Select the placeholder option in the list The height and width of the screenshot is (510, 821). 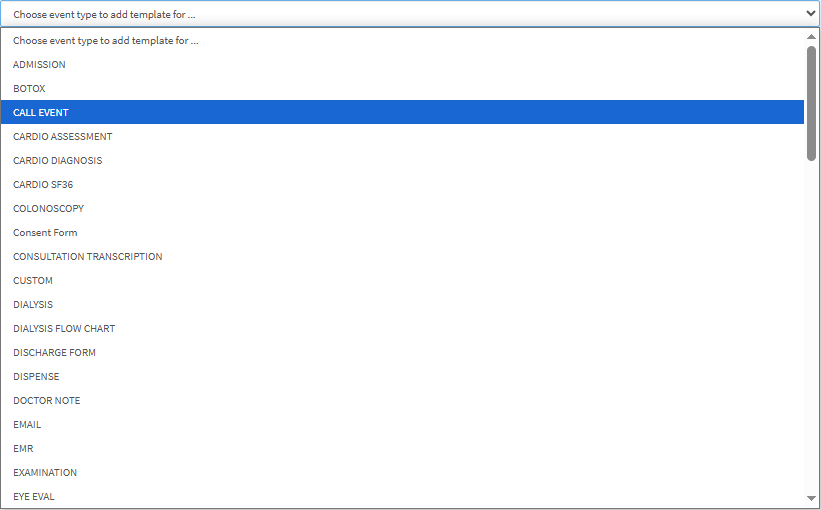[402, 40]
